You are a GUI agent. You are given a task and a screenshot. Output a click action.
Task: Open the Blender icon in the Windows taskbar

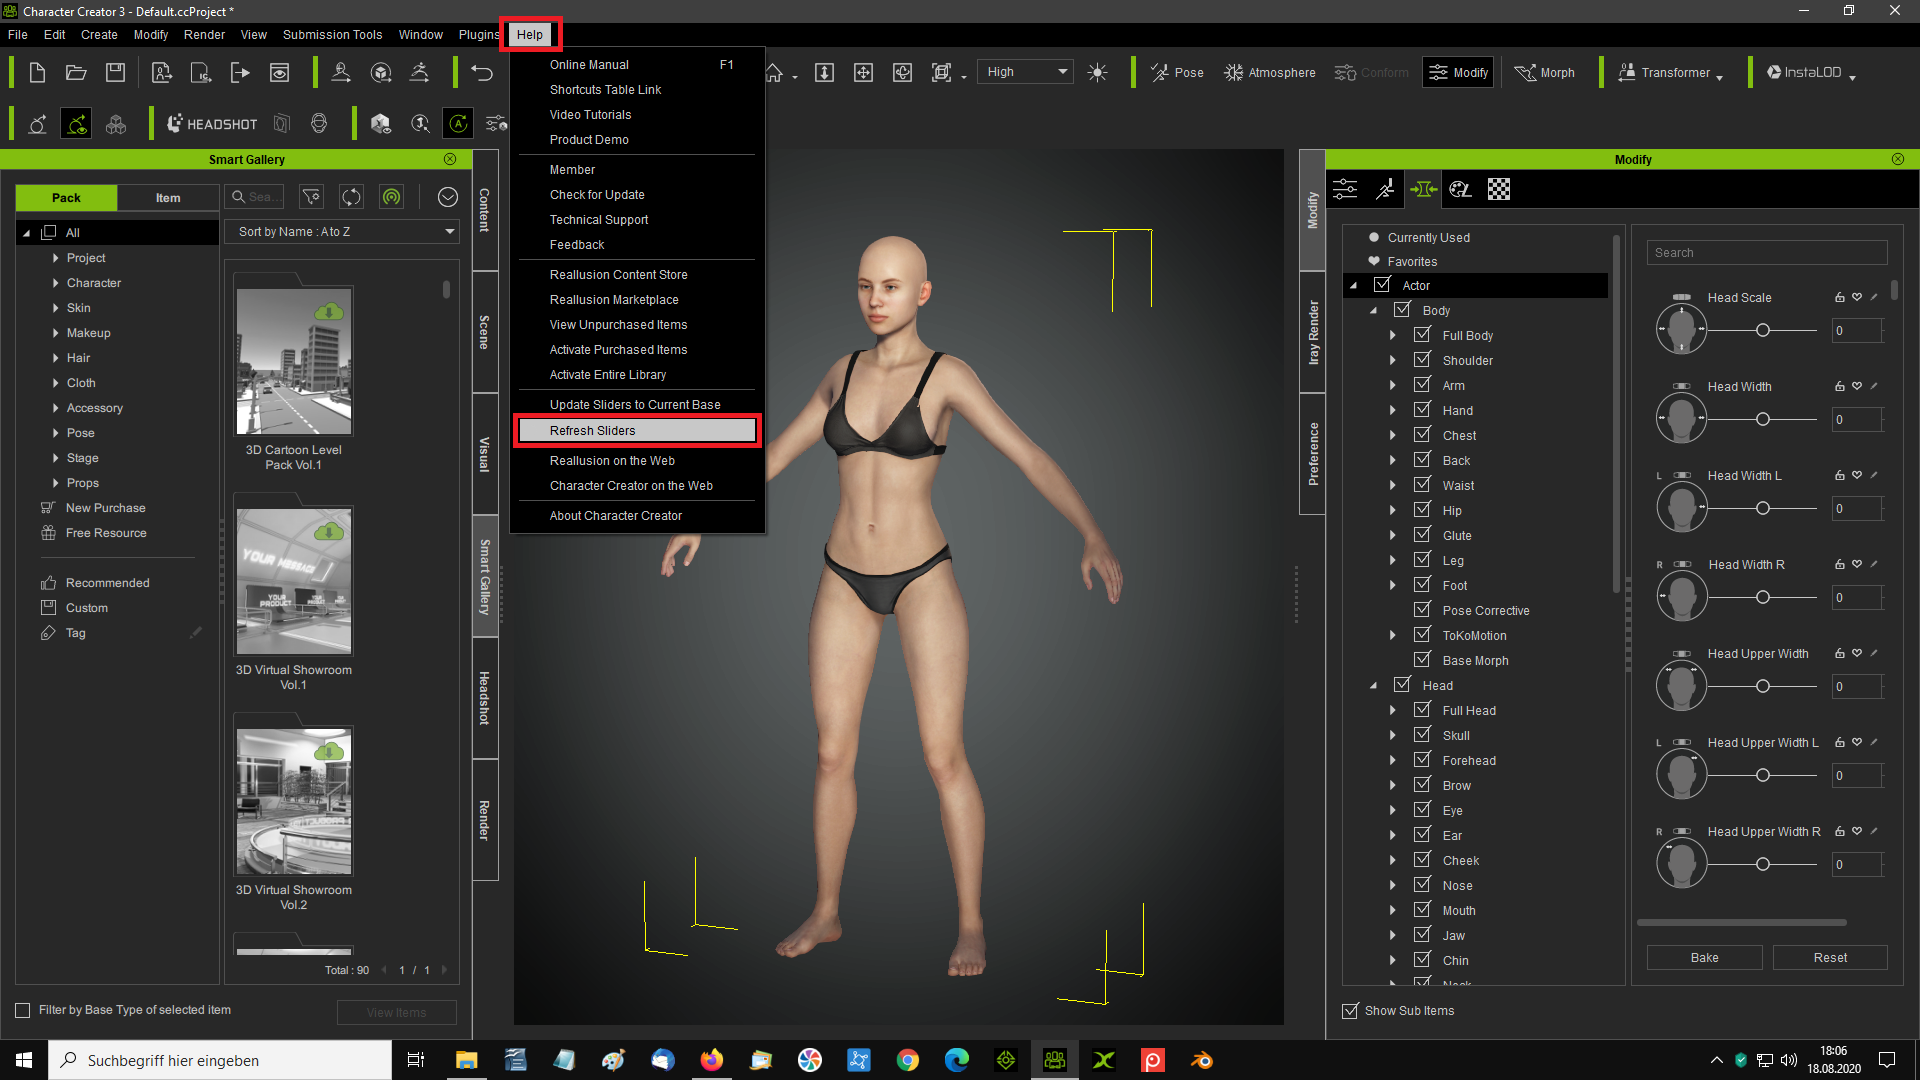coord(1201,1060)
